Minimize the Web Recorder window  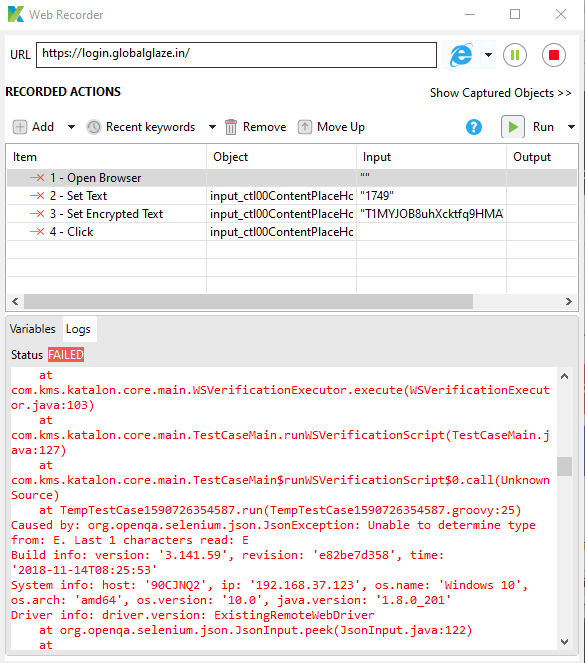click(x=470, y=14)
